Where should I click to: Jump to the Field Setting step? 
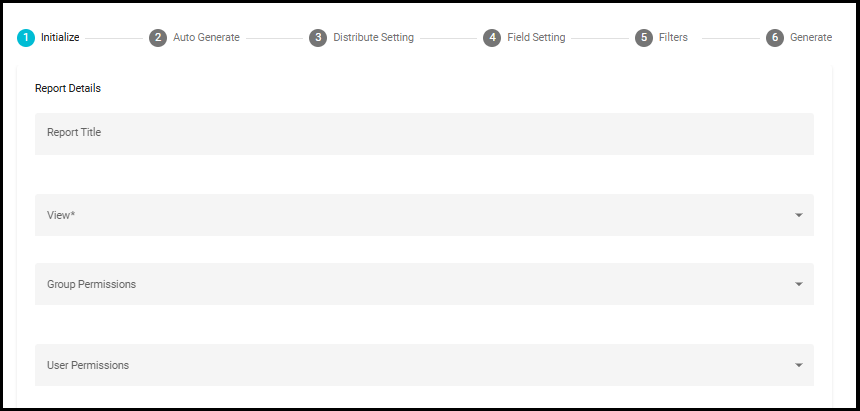536,37
